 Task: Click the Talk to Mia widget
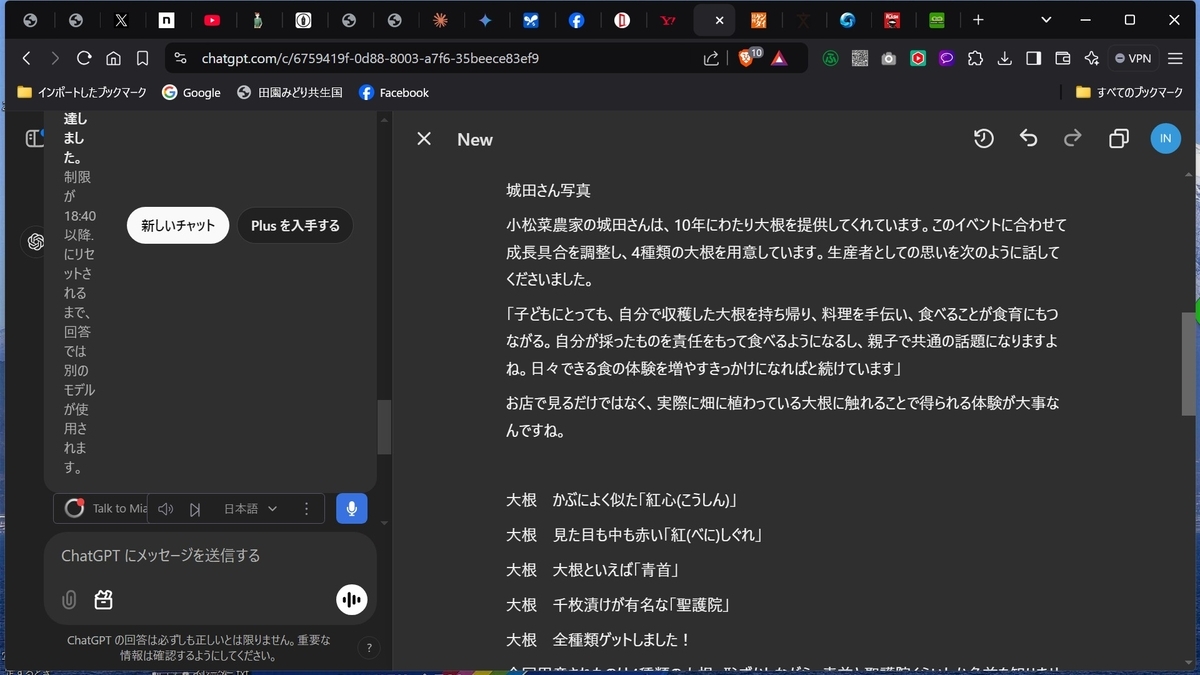[104, 508]
